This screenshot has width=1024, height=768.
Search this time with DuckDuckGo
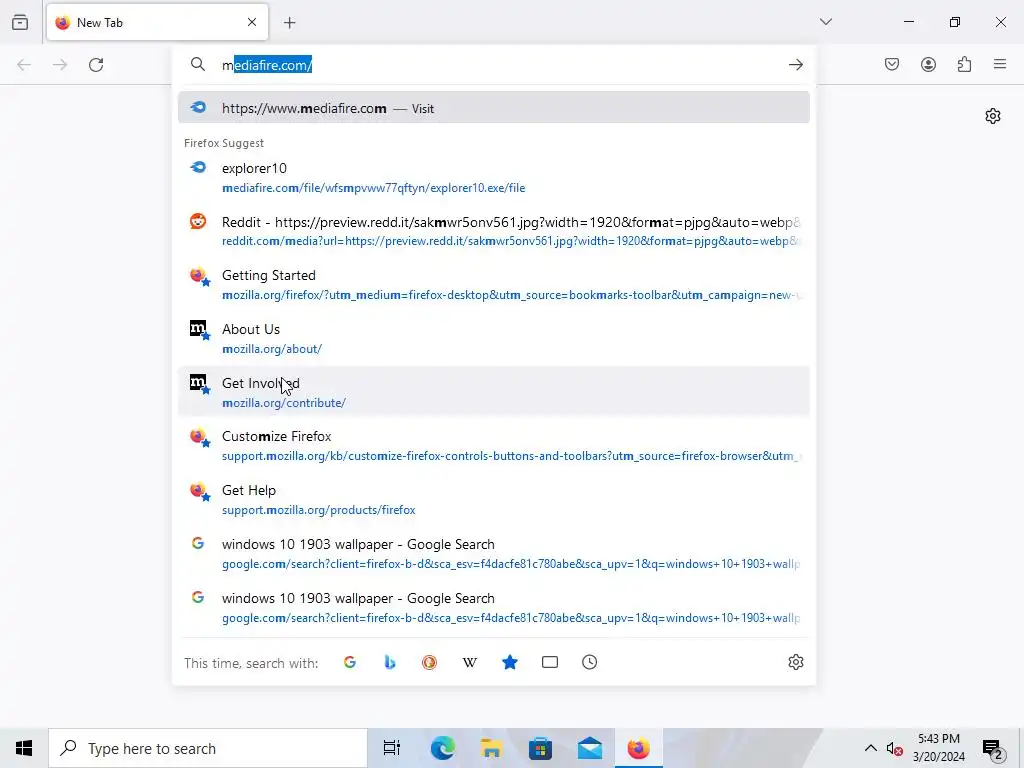coord(429,662)
